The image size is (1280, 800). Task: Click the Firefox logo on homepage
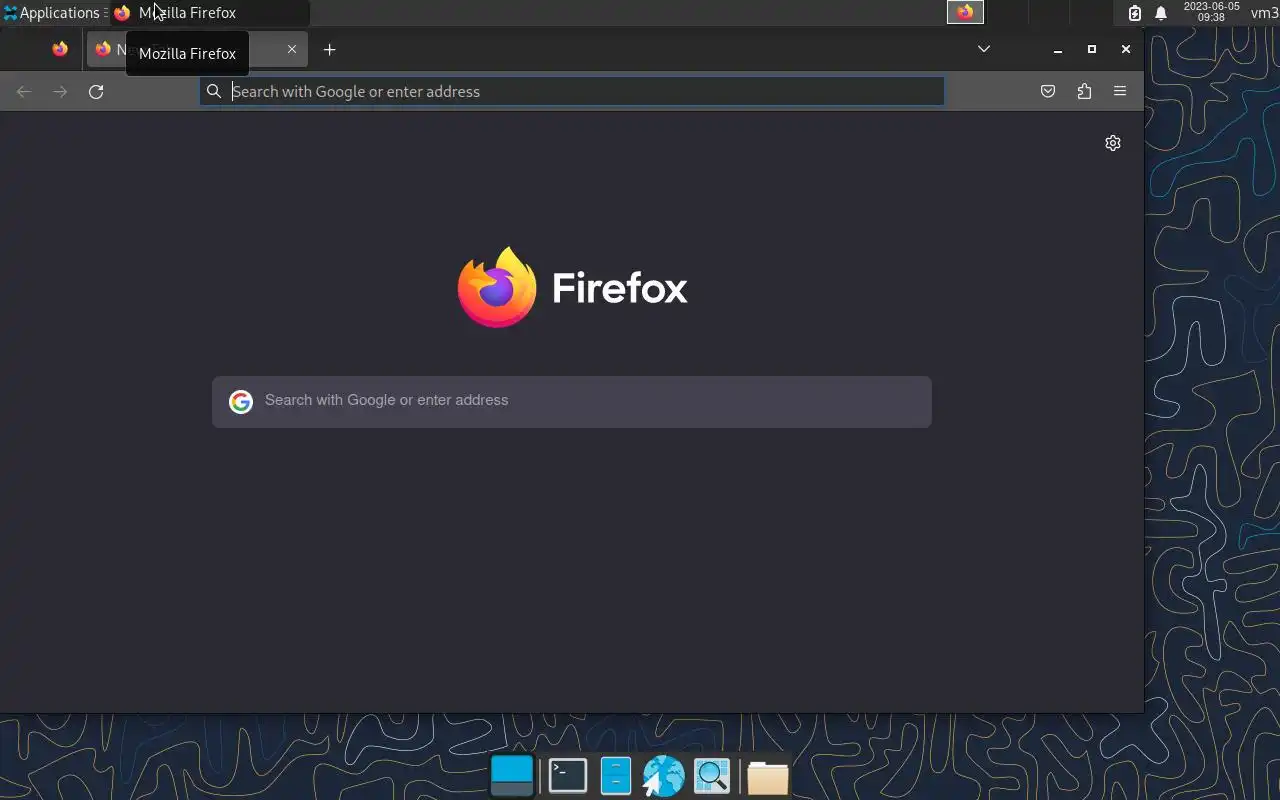point(572,287)
